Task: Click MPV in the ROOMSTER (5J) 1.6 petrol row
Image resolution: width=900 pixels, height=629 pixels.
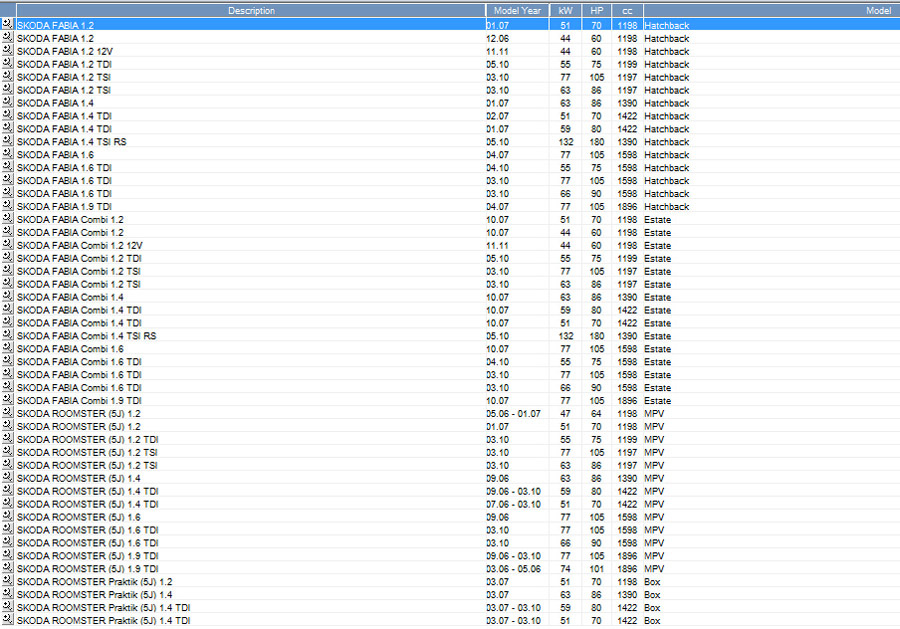Action: pos(654,517)
